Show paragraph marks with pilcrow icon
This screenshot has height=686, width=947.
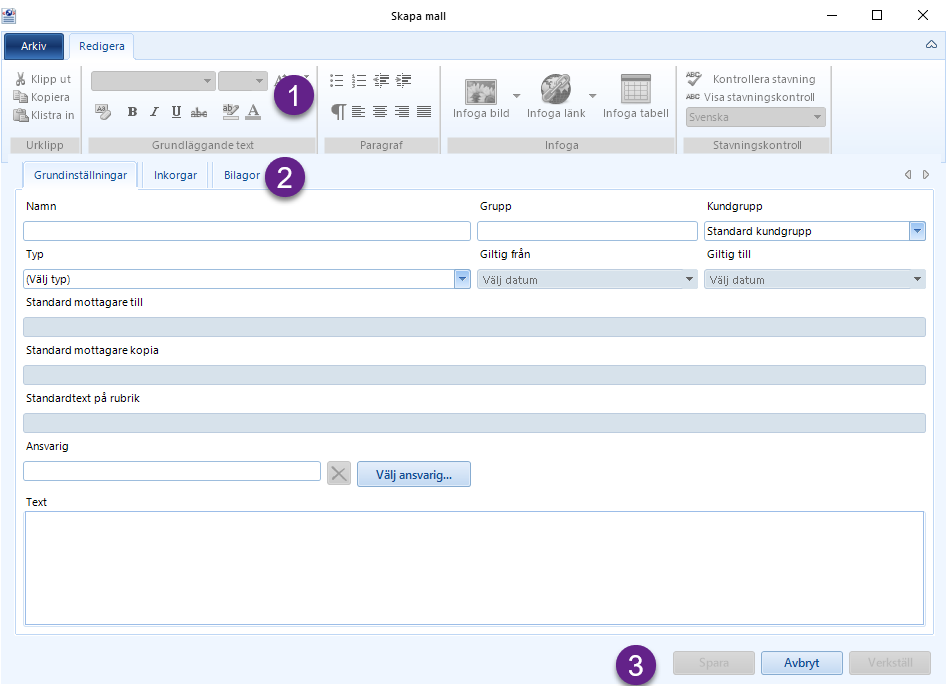coord(338,112)
